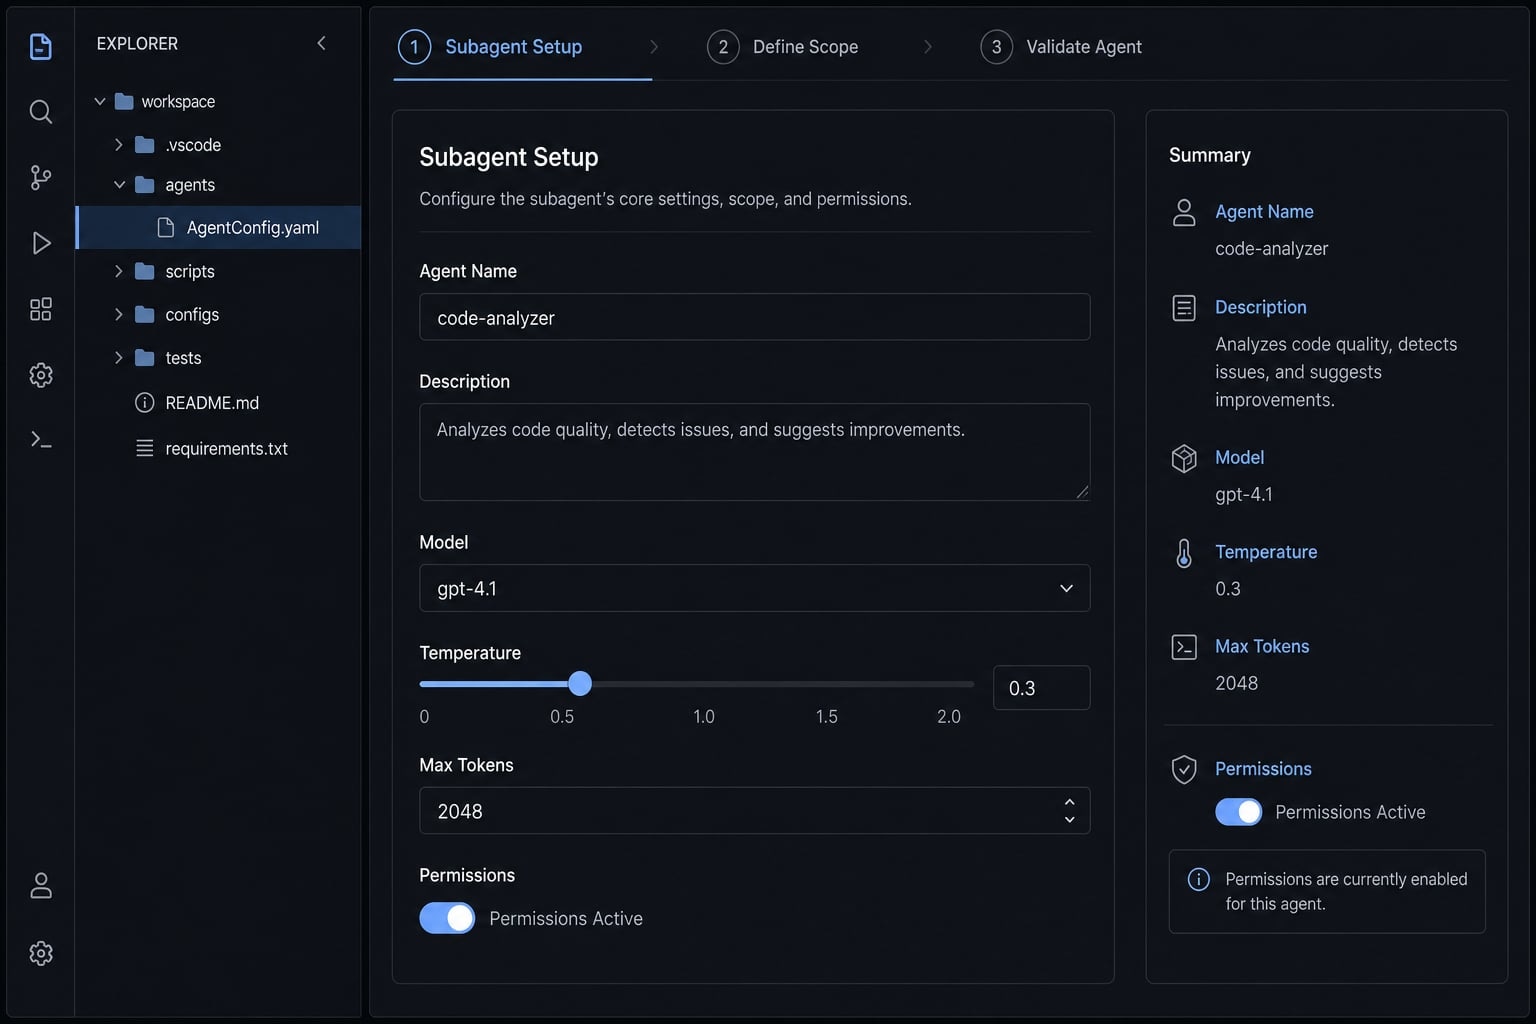Click the info icon beside README.md
The height and width of the screenshot is (1024, 1536).
pos(145,402)
